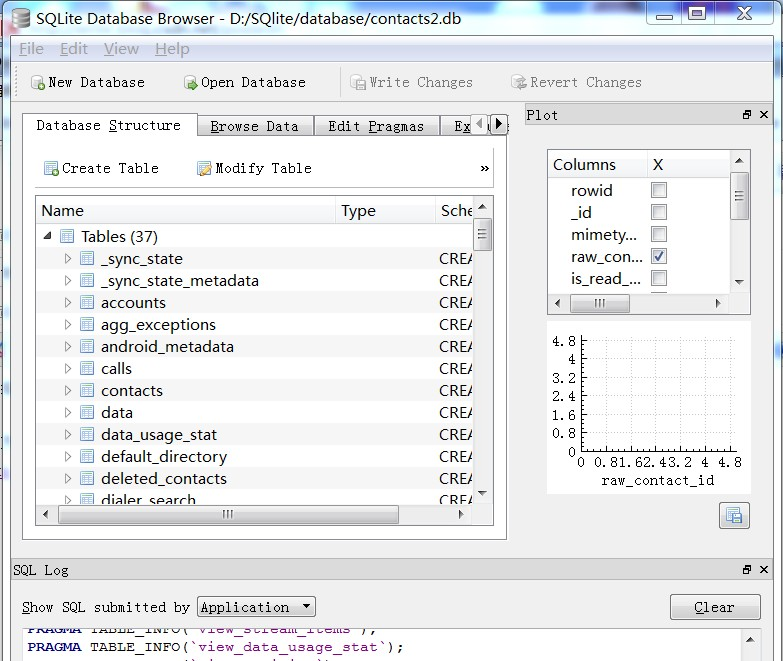Expand the deleted_contacts table node
The width and height of the screenshot is (783, 661).
tap(68, 478)
